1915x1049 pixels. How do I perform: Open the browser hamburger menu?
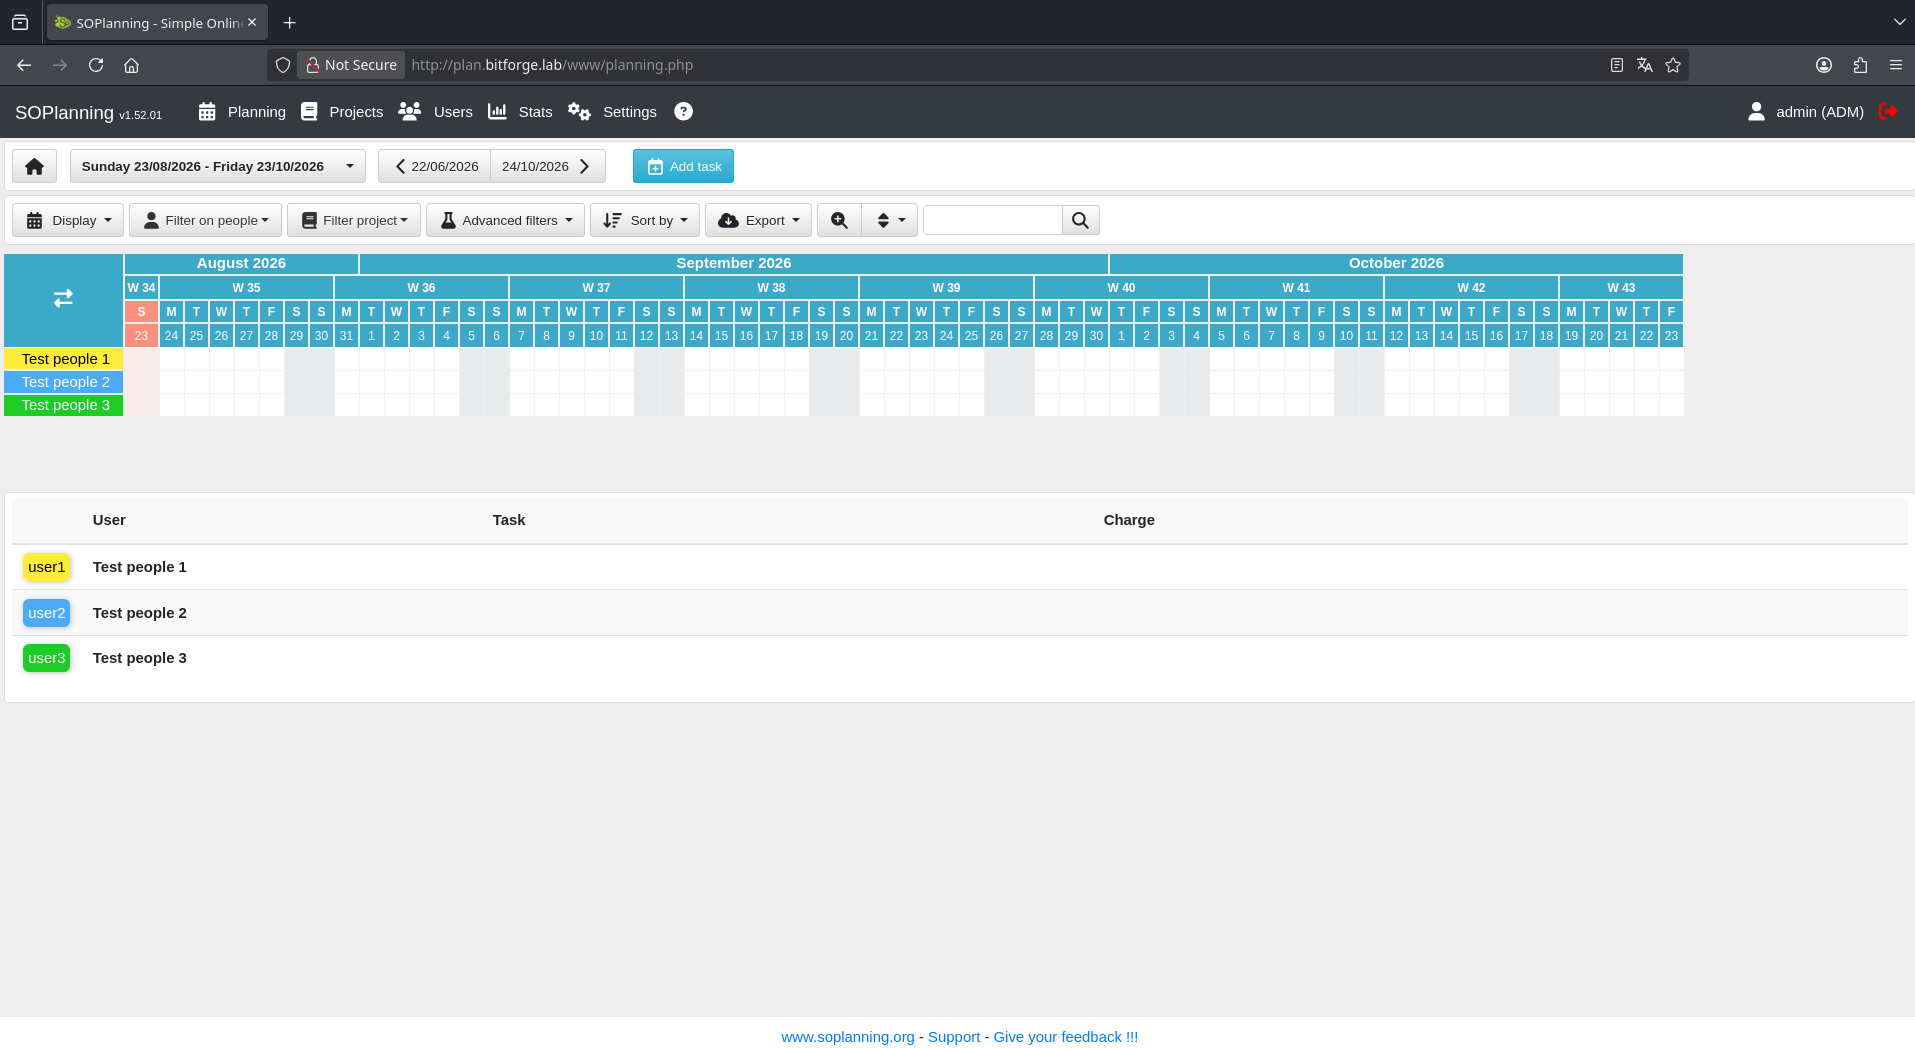coord(1895,65)
